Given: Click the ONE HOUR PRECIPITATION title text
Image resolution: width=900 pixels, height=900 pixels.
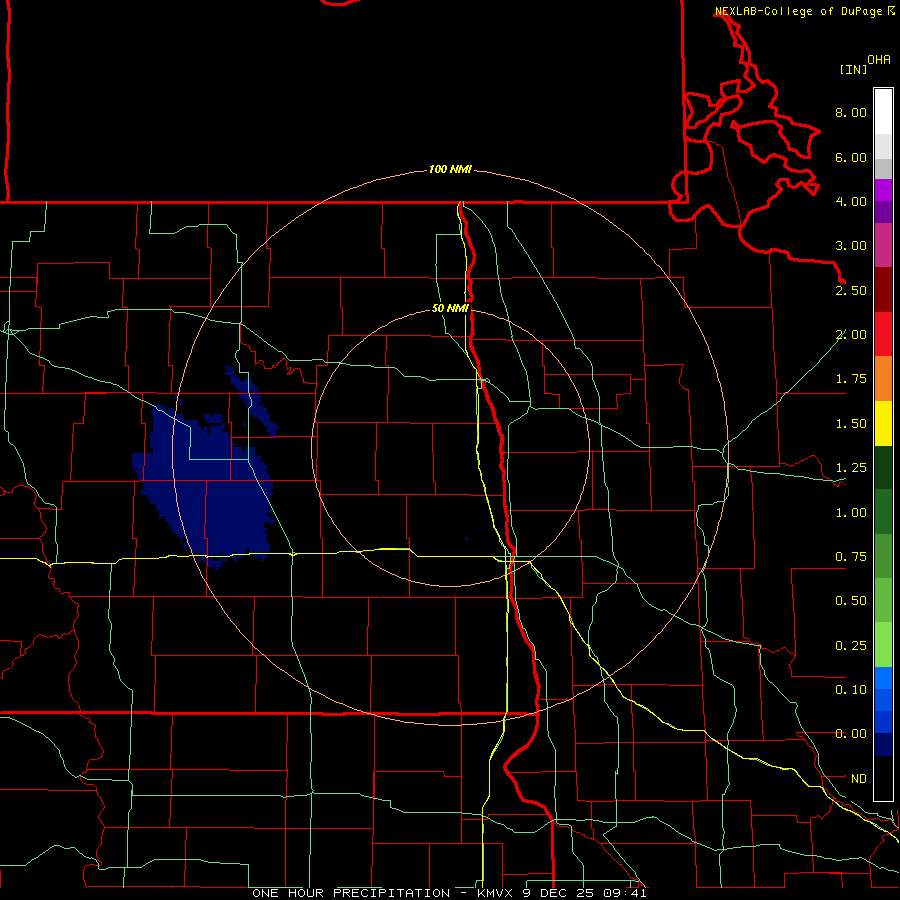Looking at the screenshot, I should click(351, 893).
